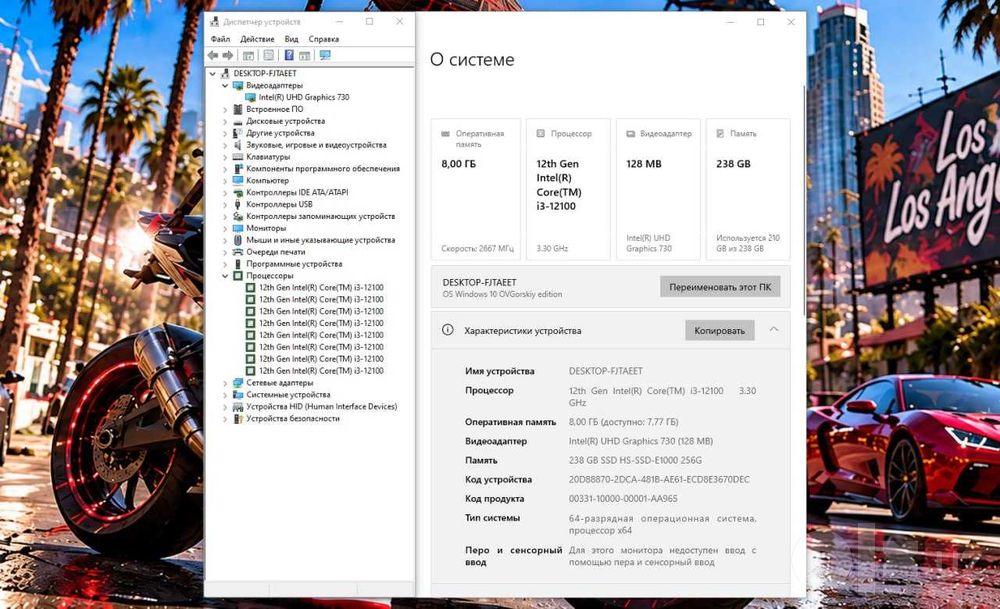The width and height of the screenshot is (1000, 609).
Task: Click the Клавиатуры keyboard icon
Action: tap(238, 157)
